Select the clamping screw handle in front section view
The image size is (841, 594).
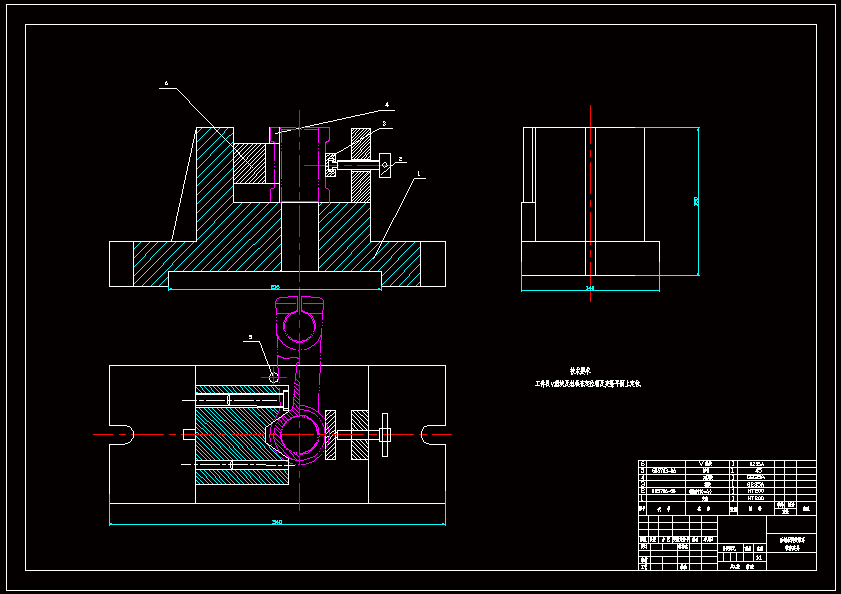(385, 165)
